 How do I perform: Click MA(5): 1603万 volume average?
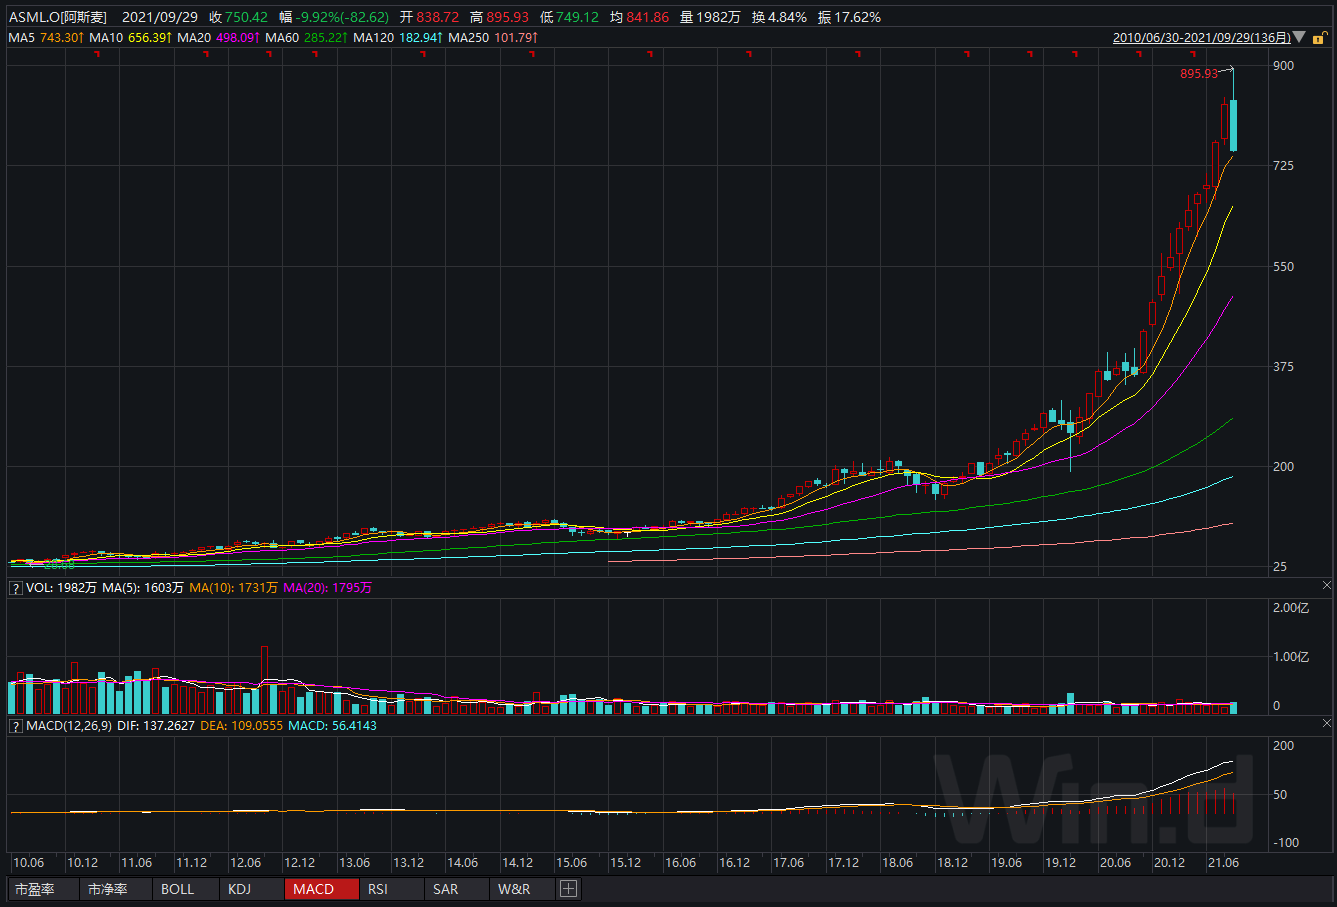click(x=142, y=588)
